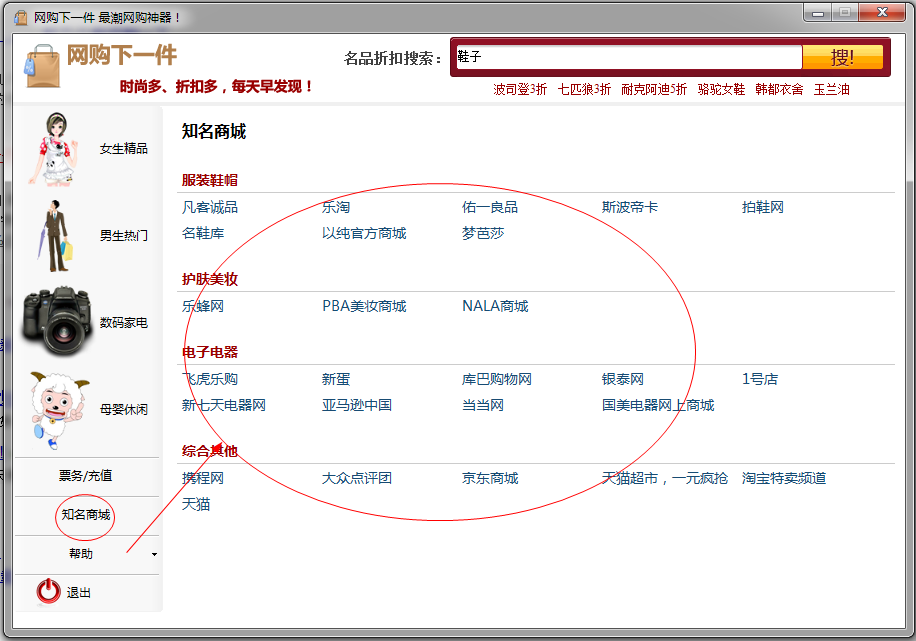Minimize the window
The height and width of the screenshot is (641, 916).
click(x=818, y=13)
